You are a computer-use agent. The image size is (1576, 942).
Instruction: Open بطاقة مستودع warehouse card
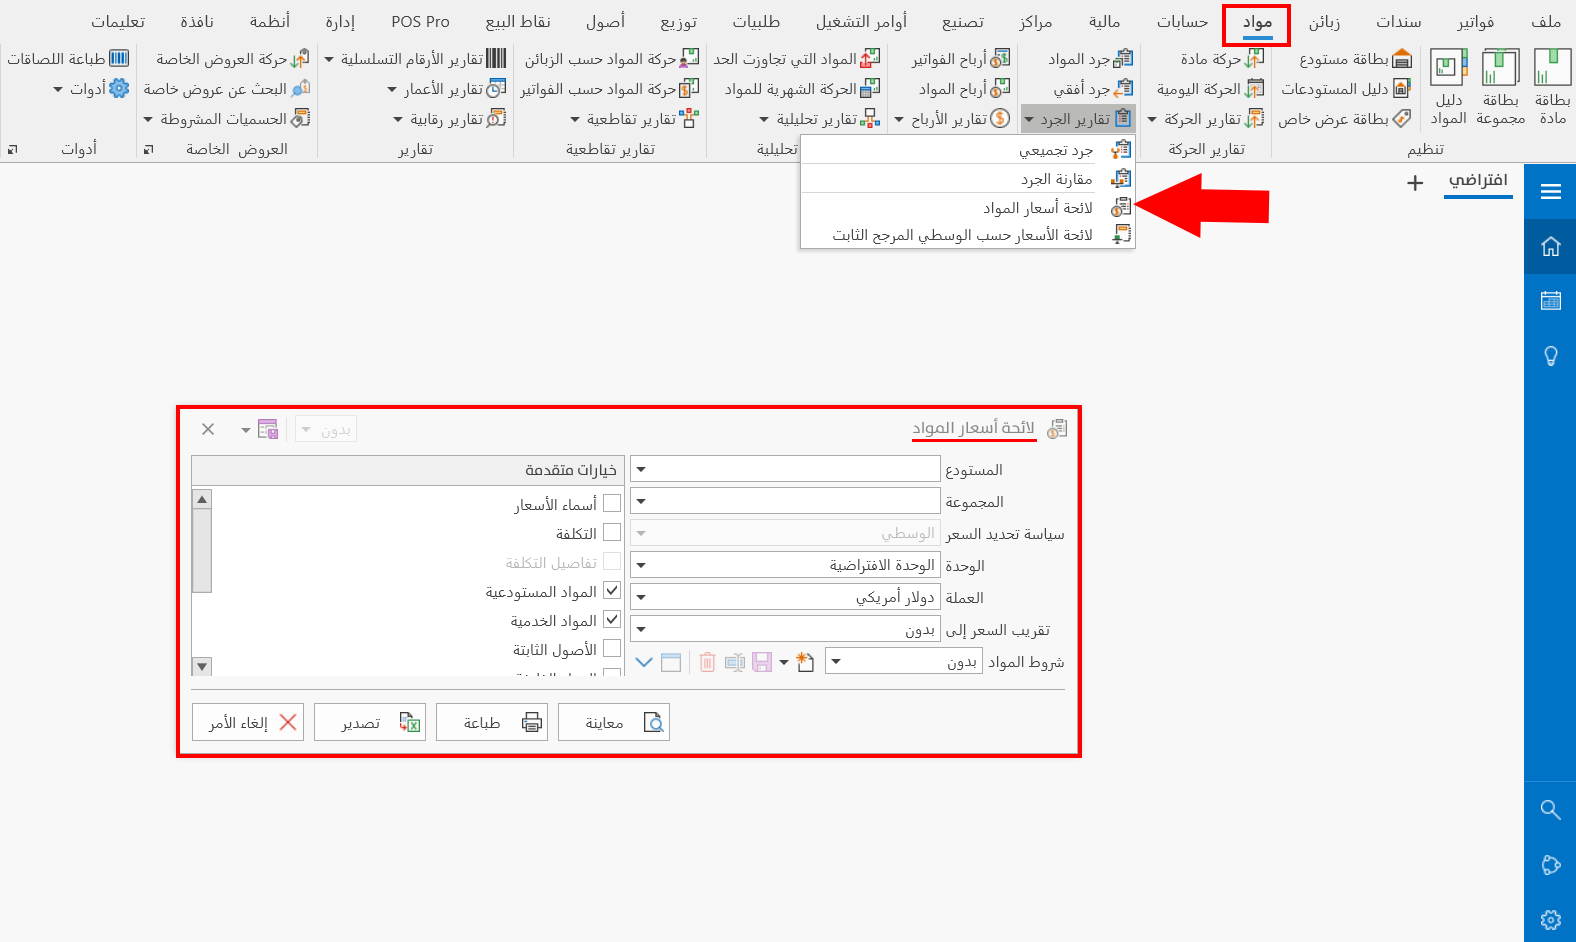(x=1355, y=59)
